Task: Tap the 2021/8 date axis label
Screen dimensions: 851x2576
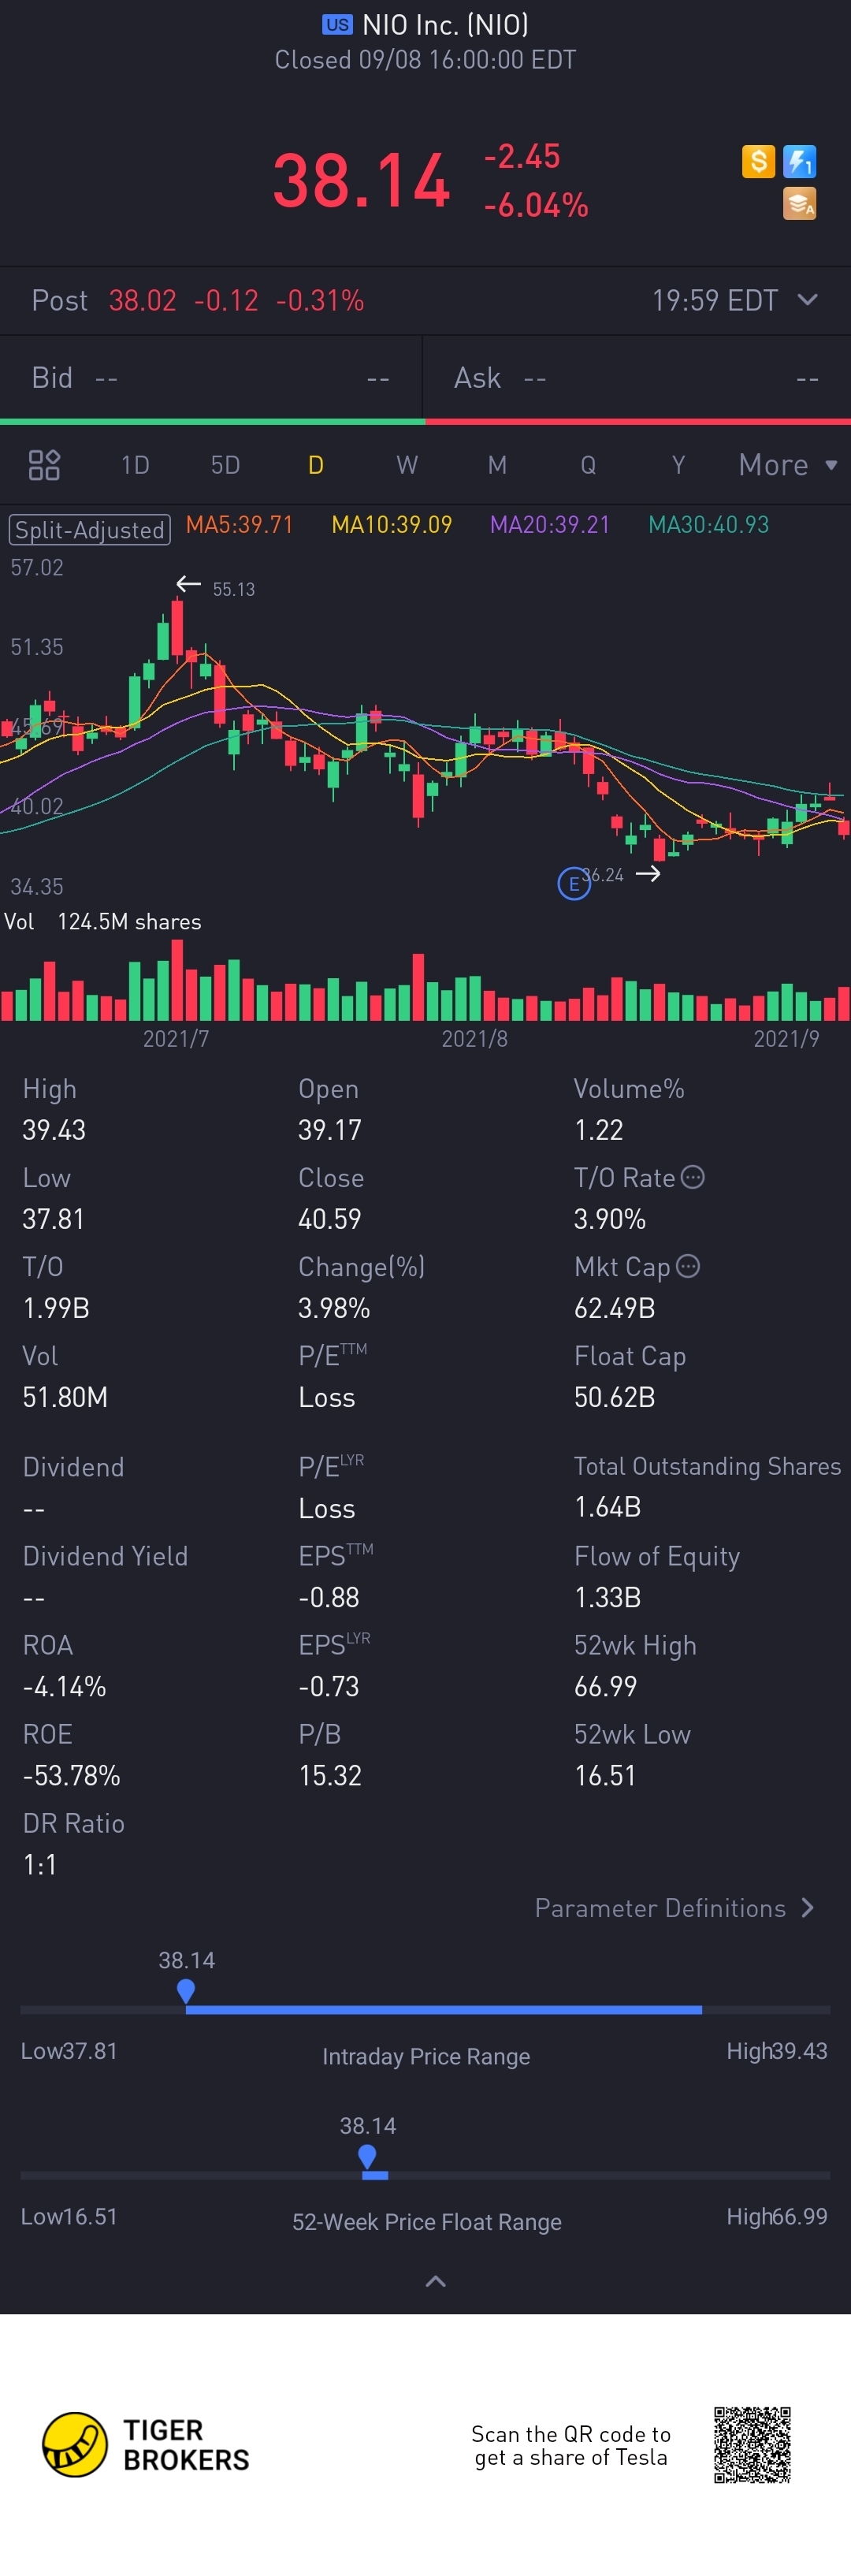Action: (475, 1039)
